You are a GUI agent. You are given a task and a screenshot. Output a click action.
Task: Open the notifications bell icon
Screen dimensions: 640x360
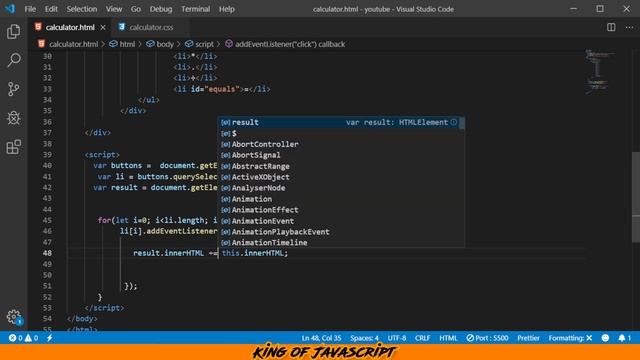click(624, 338)
